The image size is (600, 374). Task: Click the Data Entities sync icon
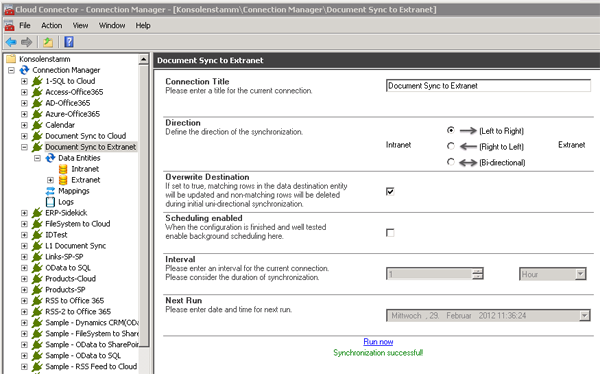point(50,158)
